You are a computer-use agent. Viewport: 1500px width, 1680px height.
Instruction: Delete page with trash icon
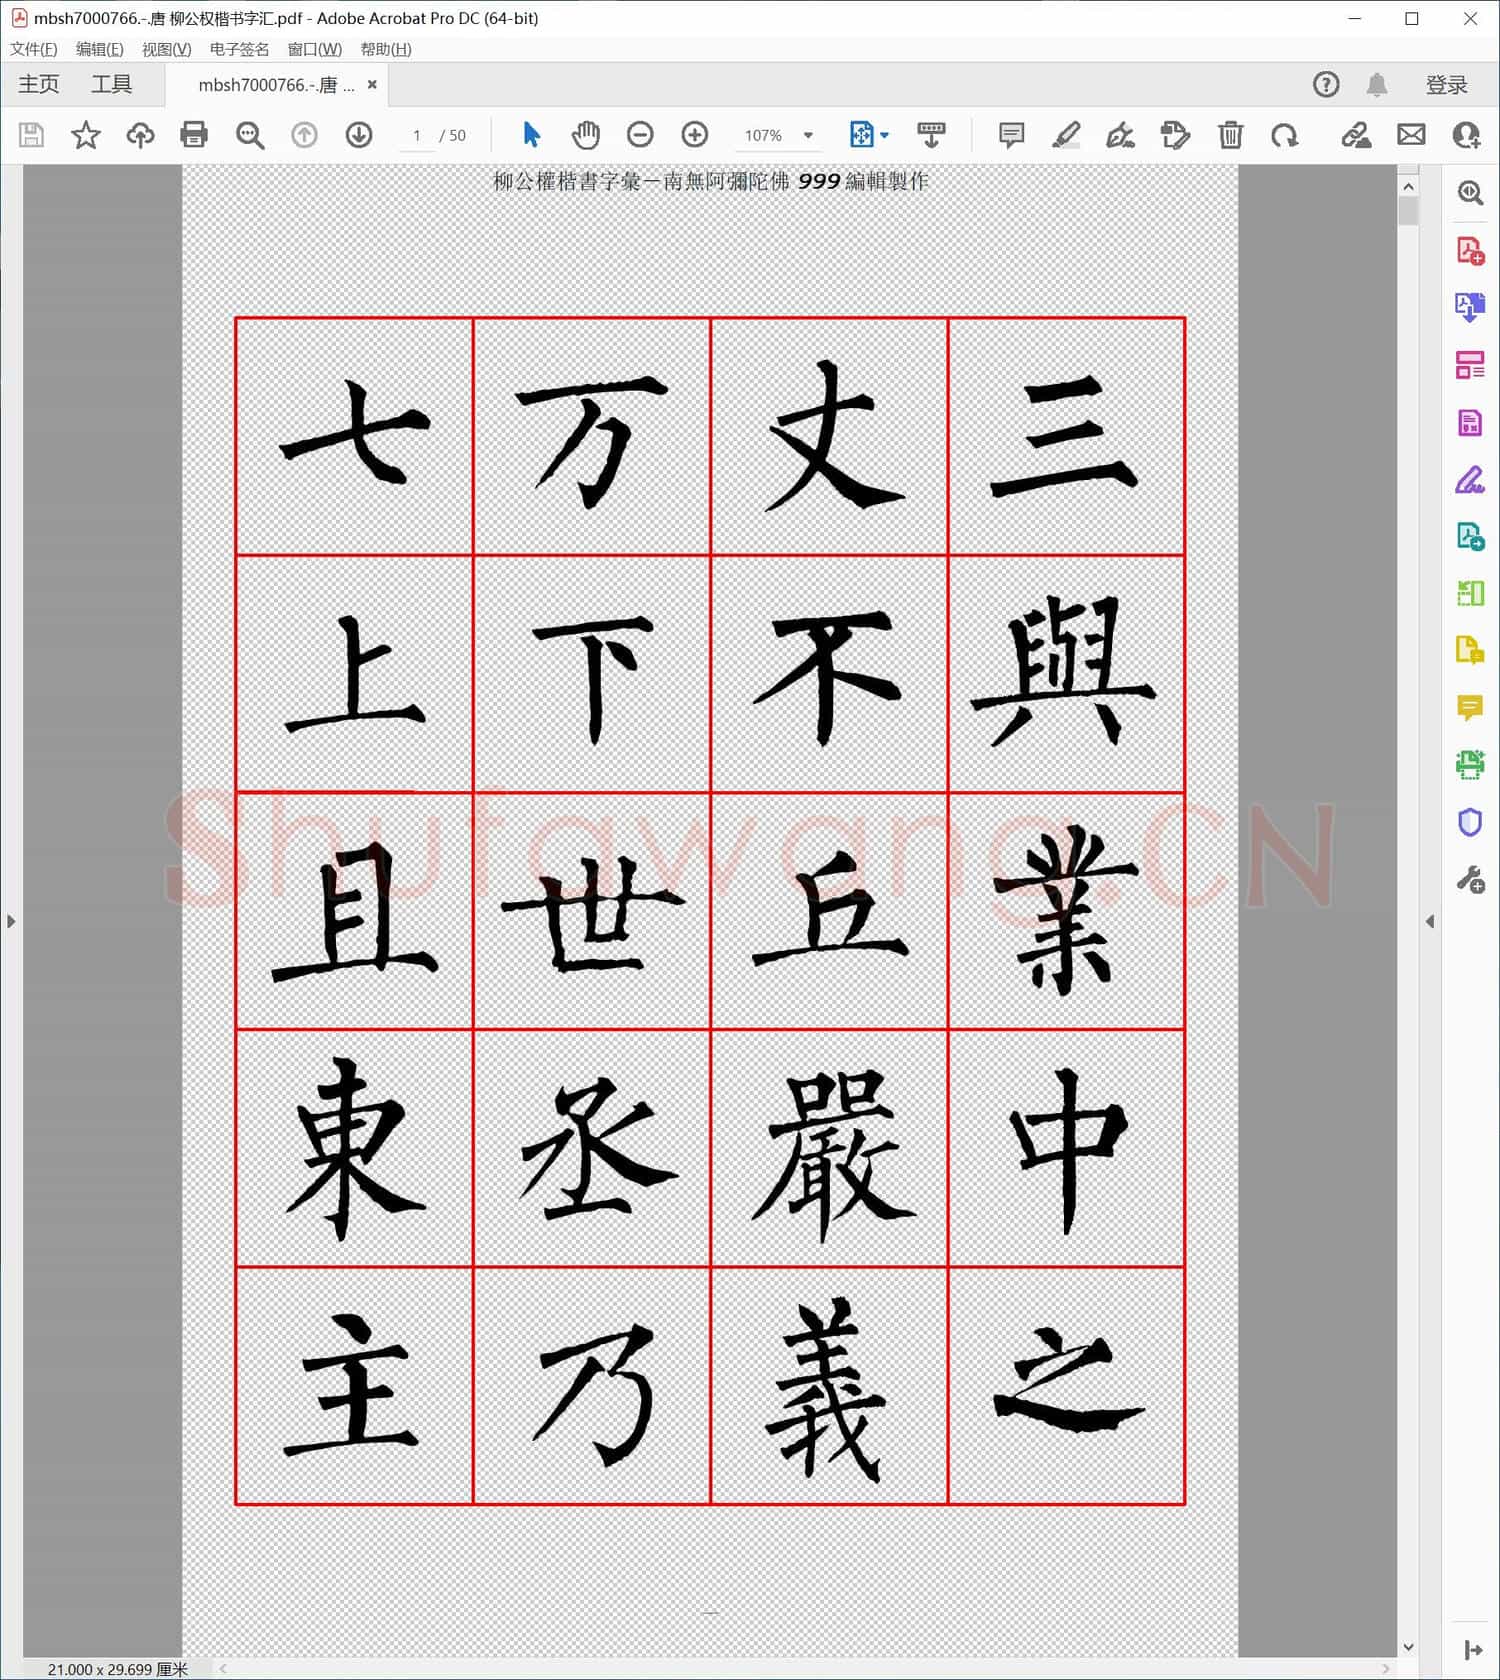[1230, 135]
